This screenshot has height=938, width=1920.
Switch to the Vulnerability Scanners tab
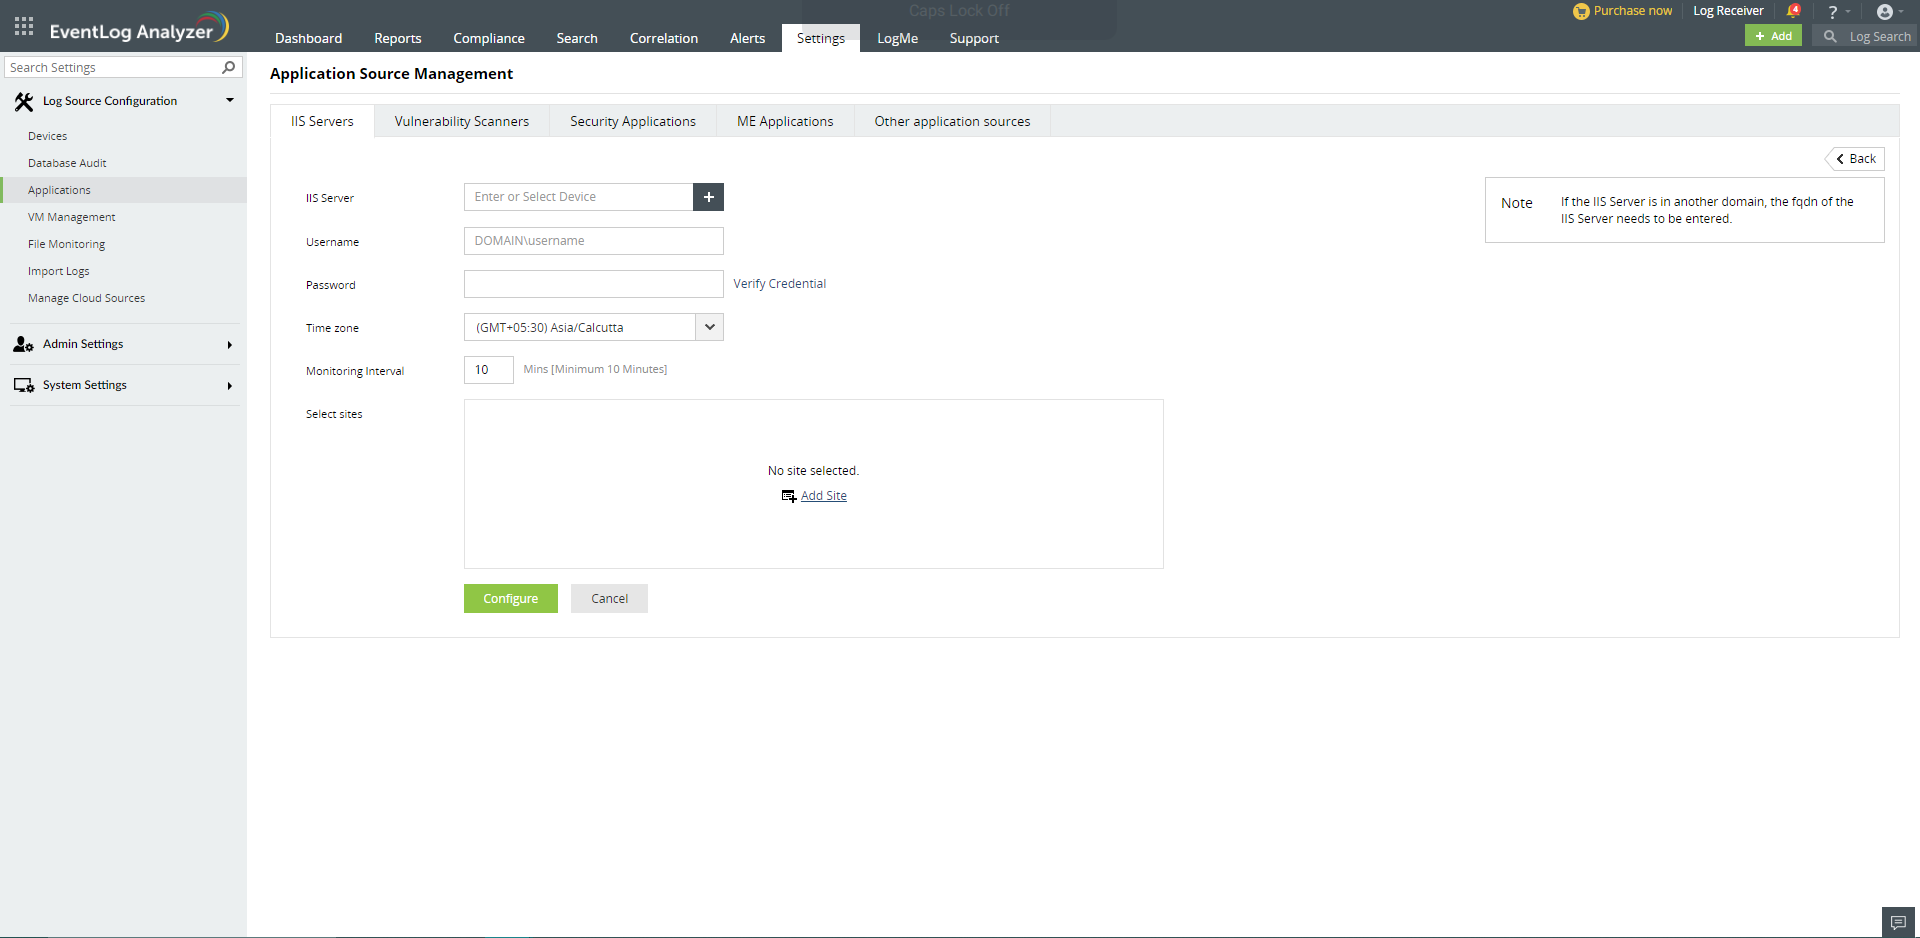tap(461, 121)
